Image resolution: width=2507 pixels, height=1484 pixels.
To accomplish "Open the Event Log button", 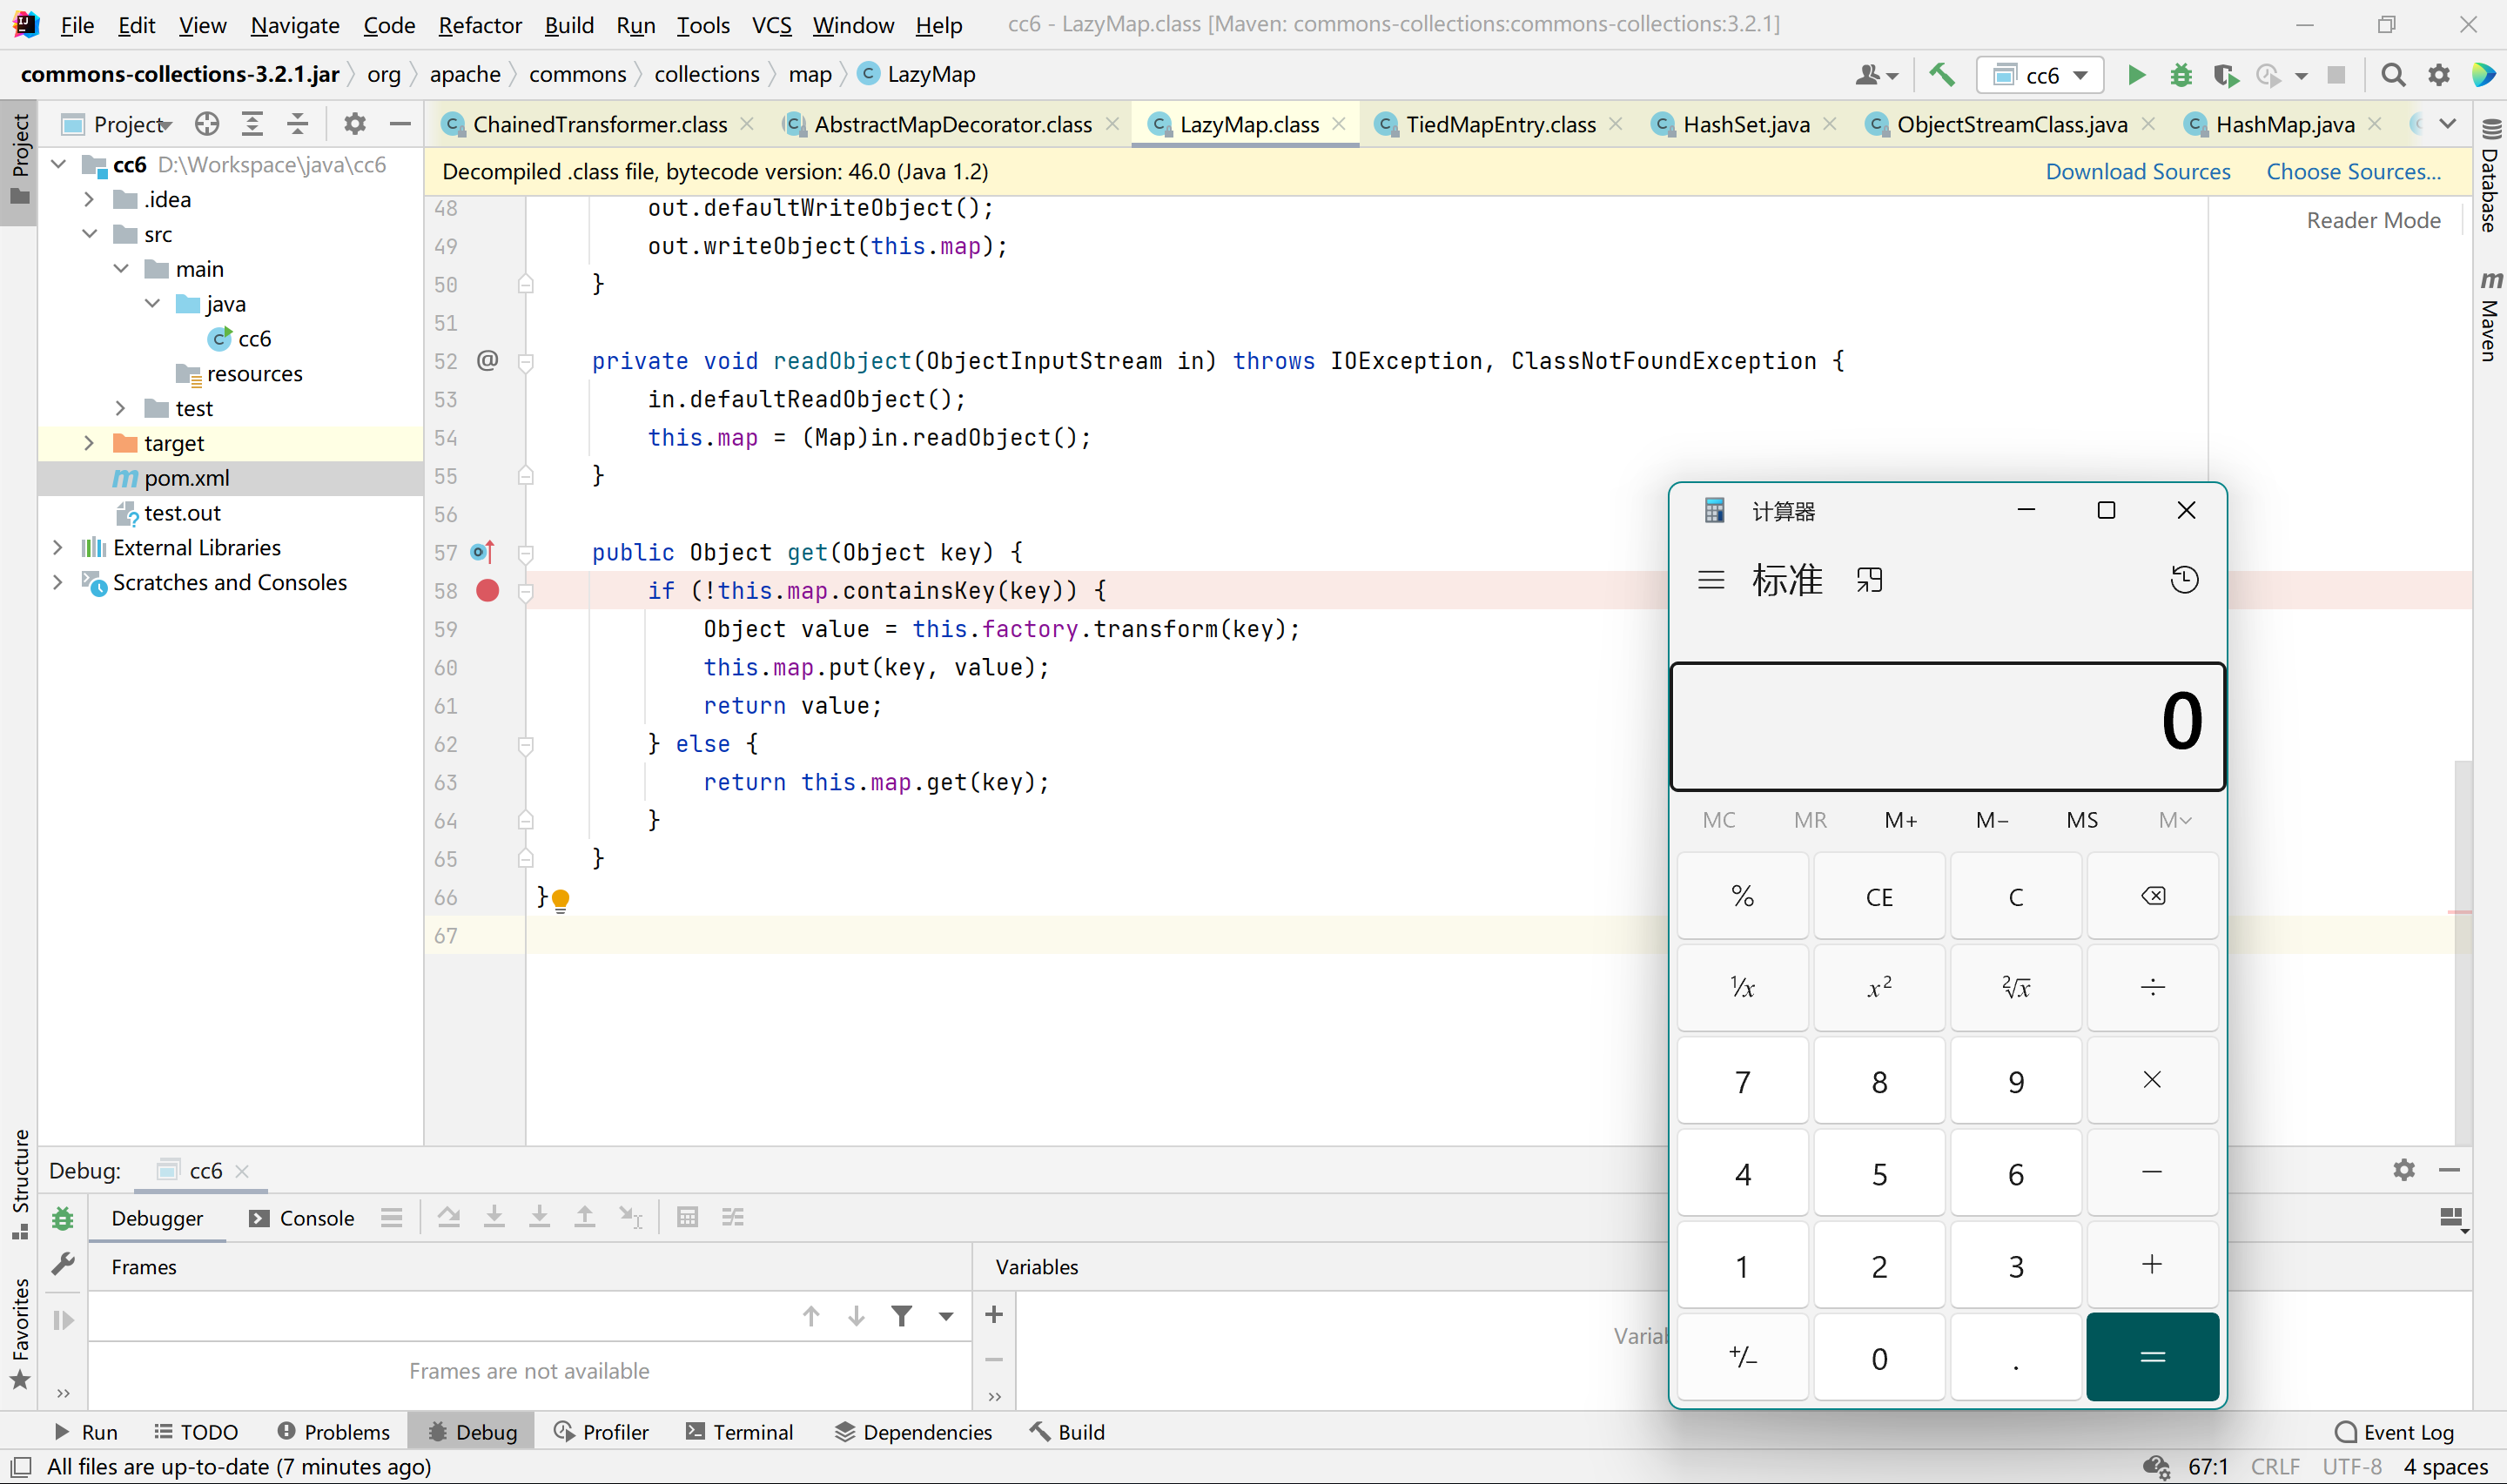I will click(x=2393, y=1432).
